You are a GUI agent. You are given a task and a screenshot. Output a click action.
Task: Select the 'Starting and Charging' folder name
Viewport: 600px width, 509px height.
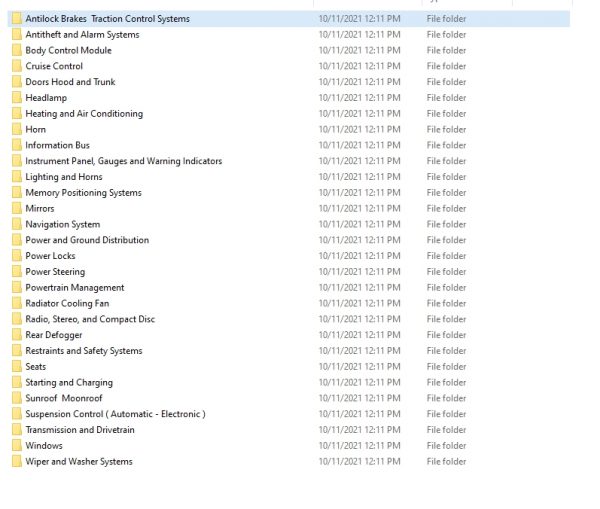pyautogui.click(x=69, y=382)
